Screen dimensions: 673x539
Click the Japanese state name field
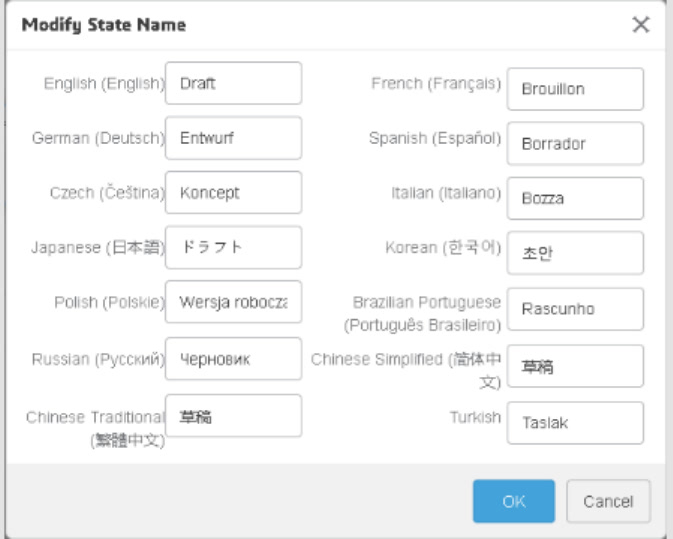(233, 248)
